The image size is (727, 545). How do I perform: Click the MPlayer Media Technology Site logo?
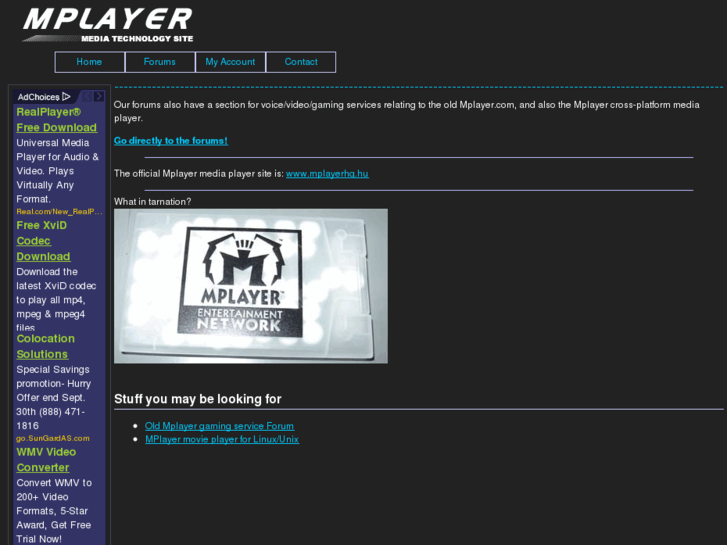[108, 25]
